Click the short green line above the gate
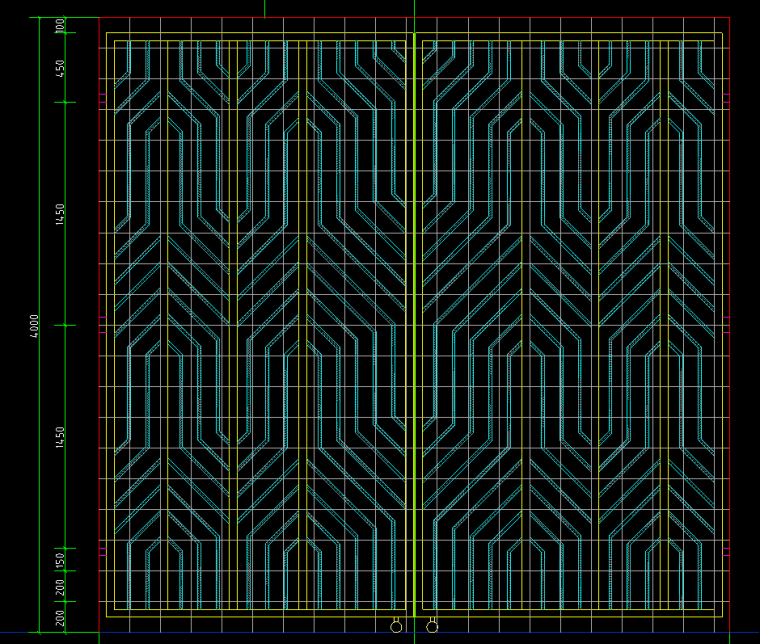760x644 pixels. click(x=264, y=8)
